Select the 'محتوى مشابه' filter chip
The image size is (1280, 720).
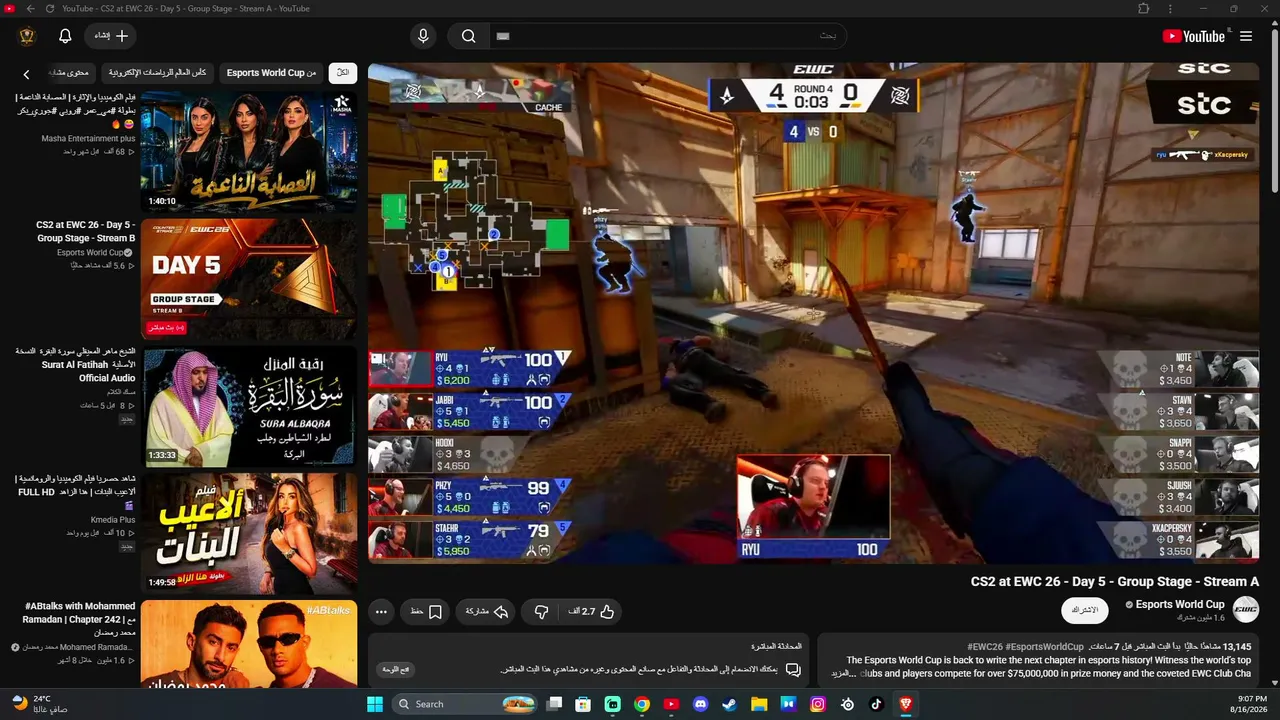pyautogui.click(x=68, y=73)
